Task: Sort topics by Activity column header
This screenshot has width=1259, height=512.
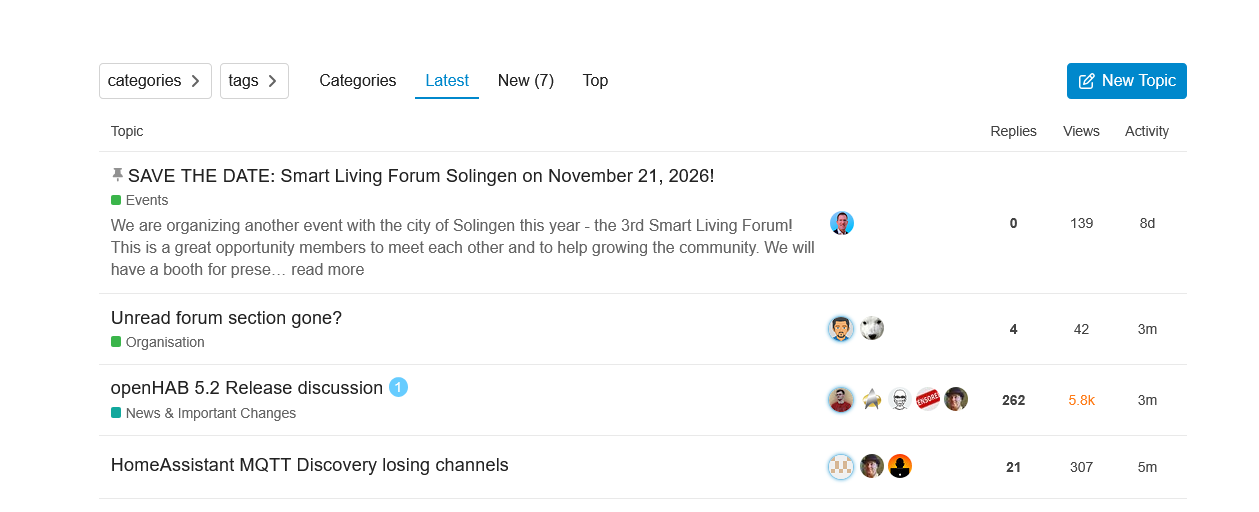Action: 1147,131
